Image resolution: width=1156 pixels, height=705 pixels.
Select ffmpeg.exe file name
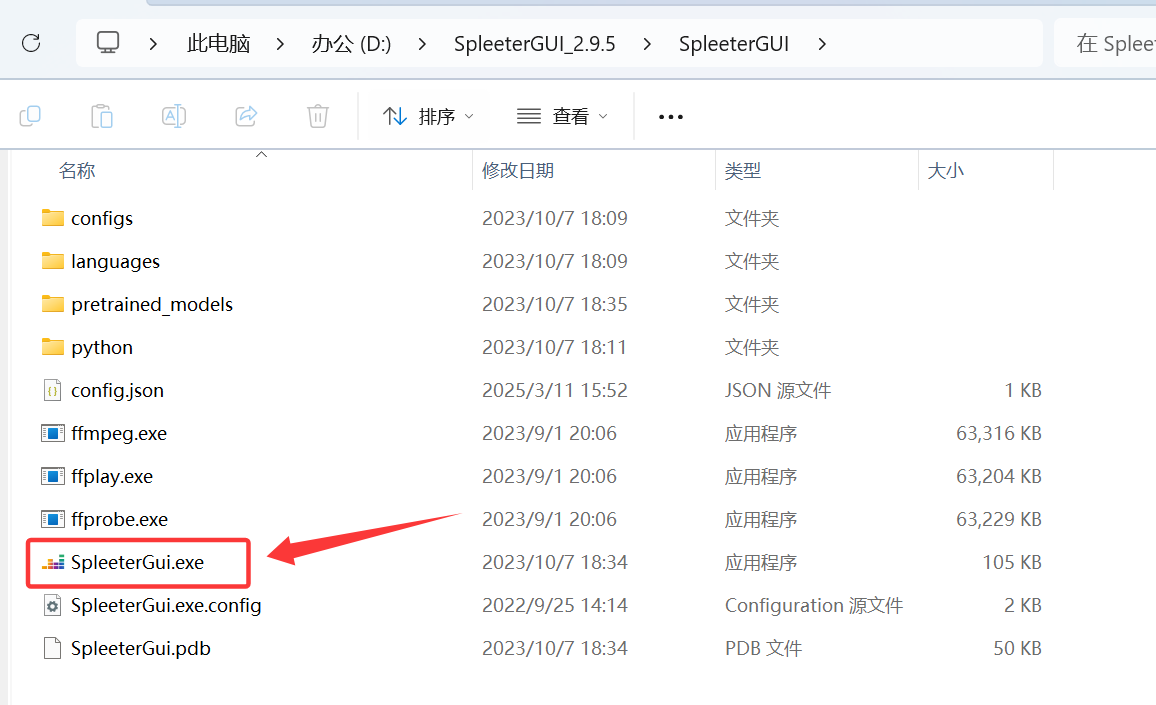click(119, 433)
